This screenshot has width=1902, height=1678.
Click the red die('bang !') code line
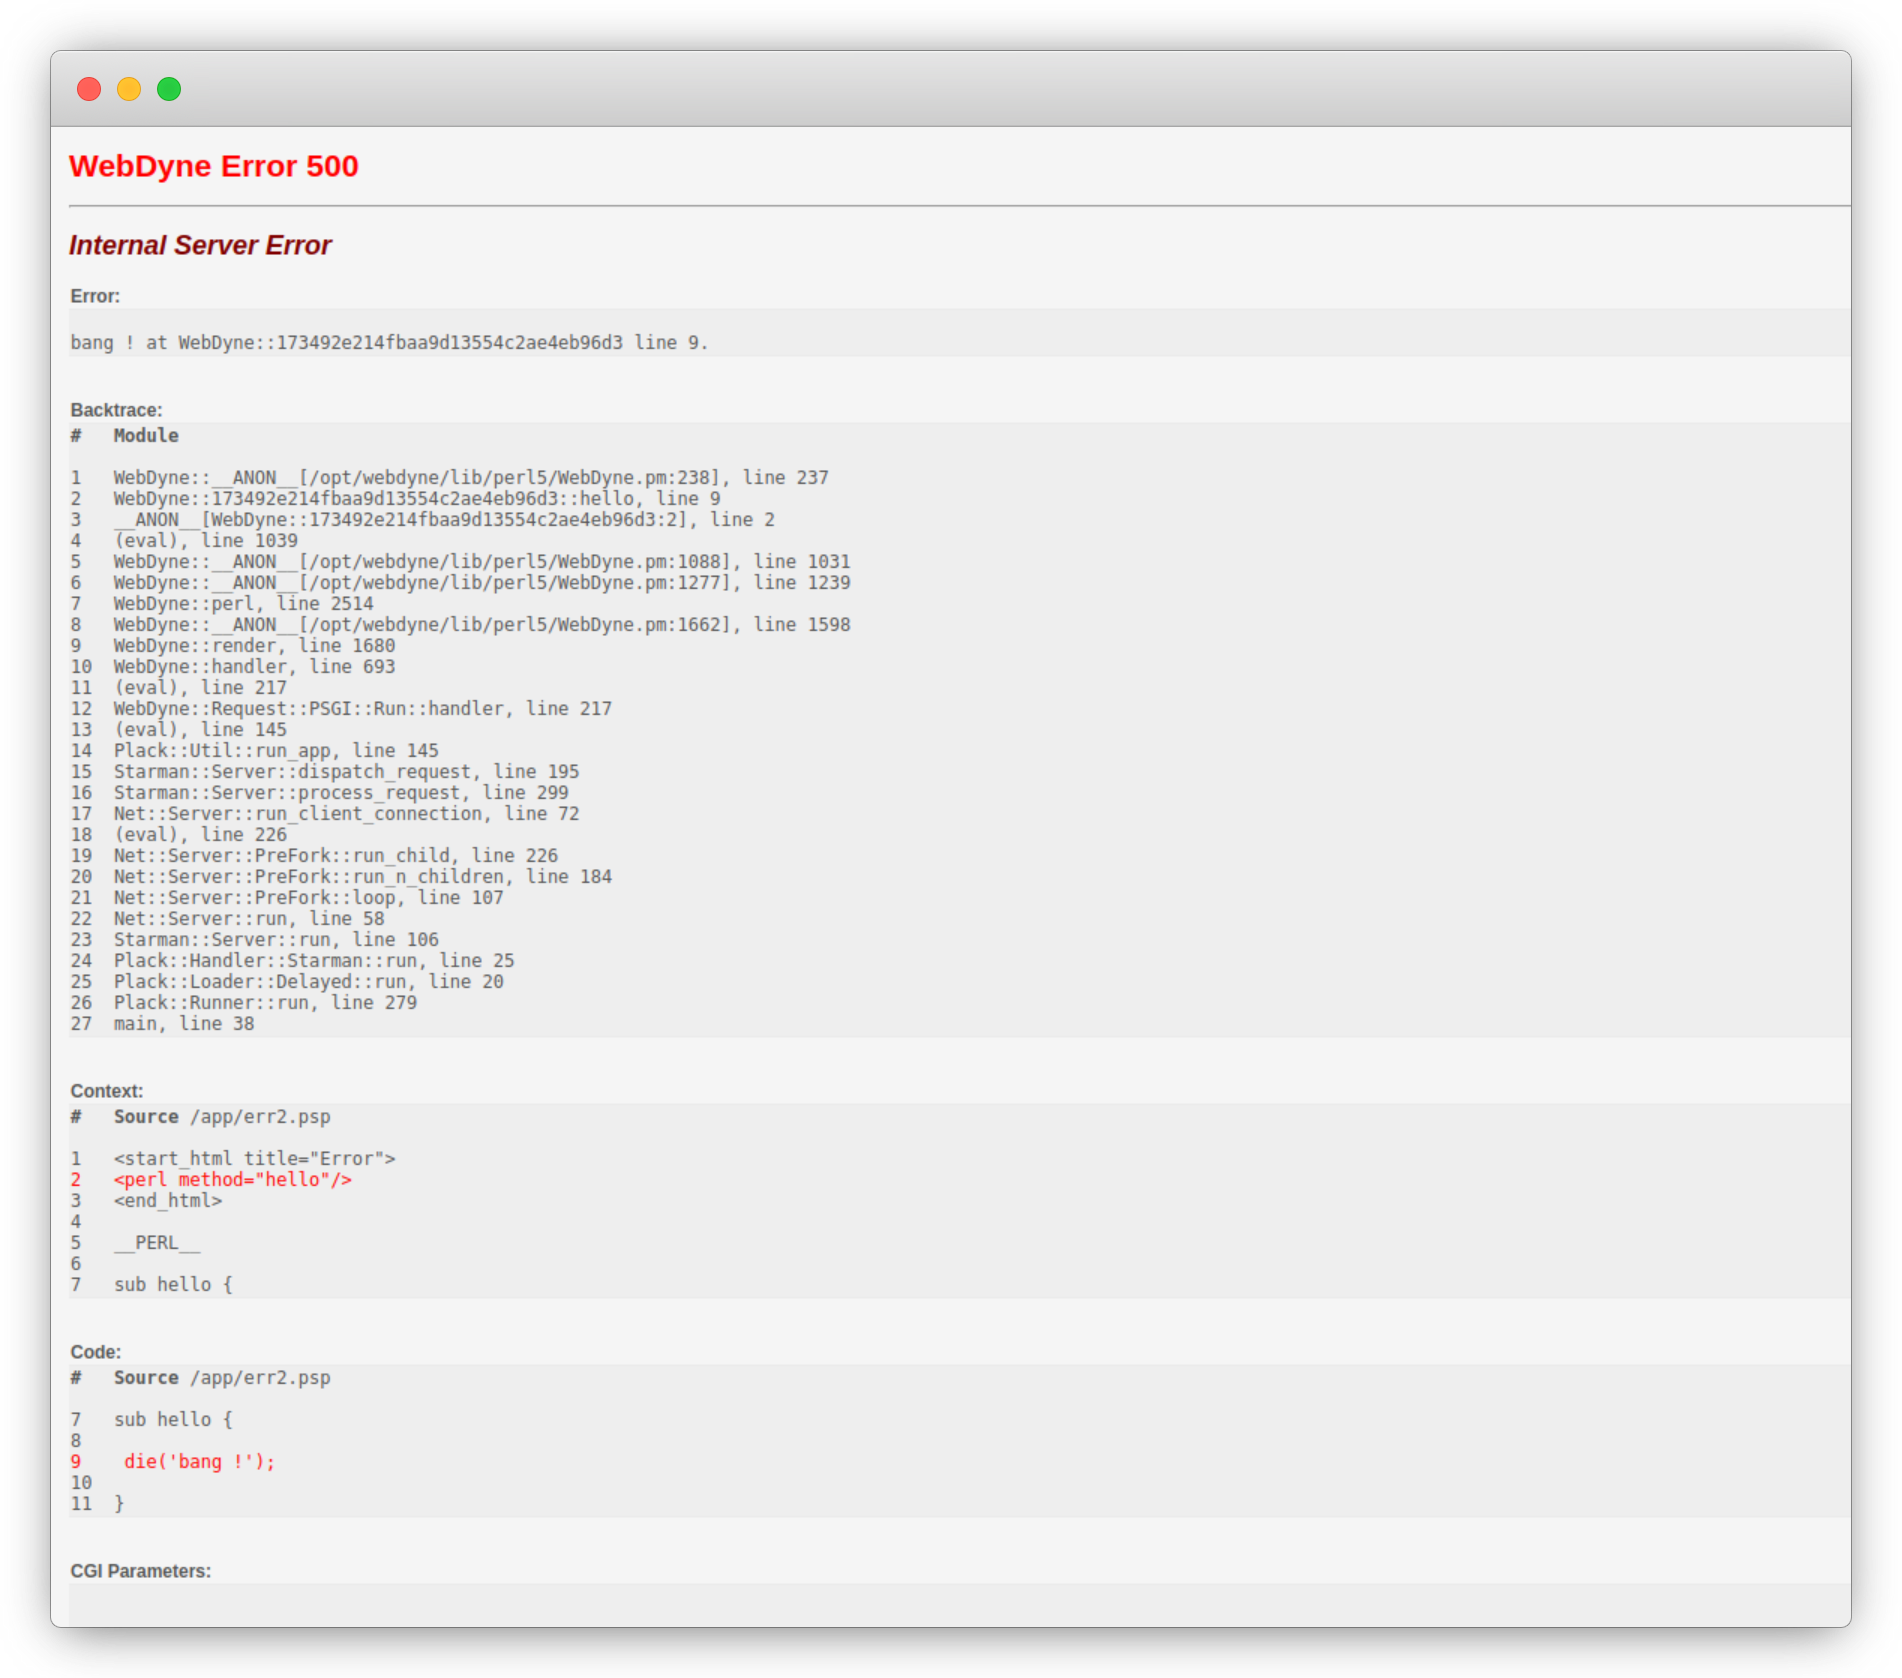tap(199, 1462)
